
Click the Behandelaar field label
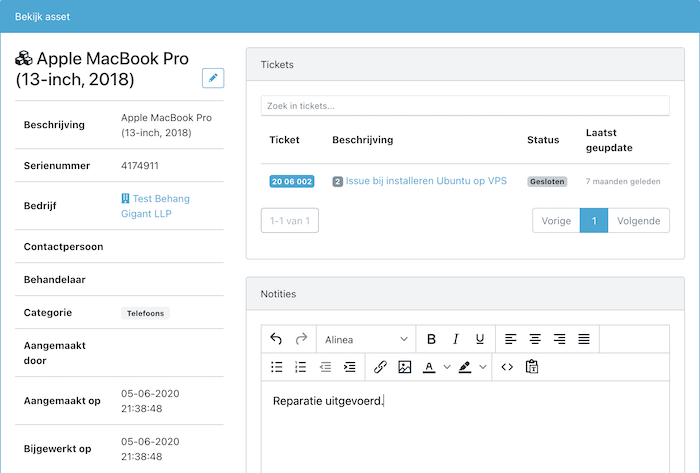54,280
